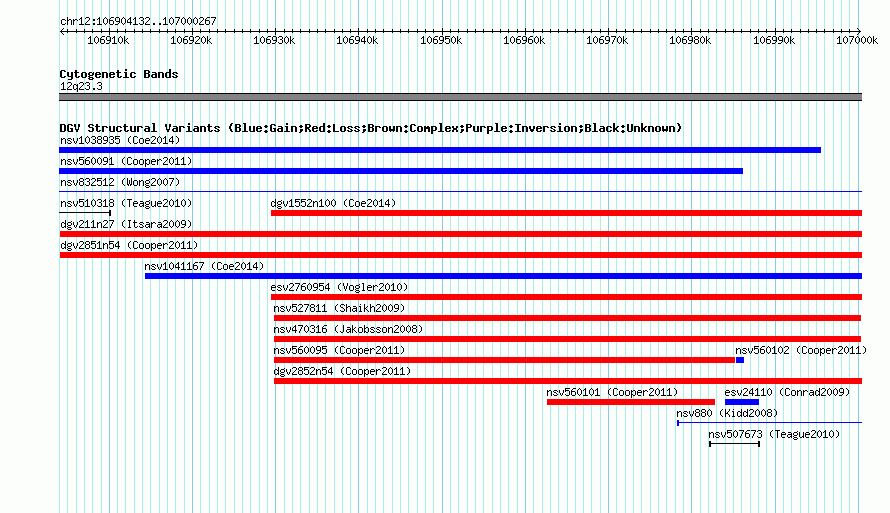Click the dgv2852n54 (Cooper2011) red bar
The image size is (890, 513).
pyautogui.click(x=568, y=381)
